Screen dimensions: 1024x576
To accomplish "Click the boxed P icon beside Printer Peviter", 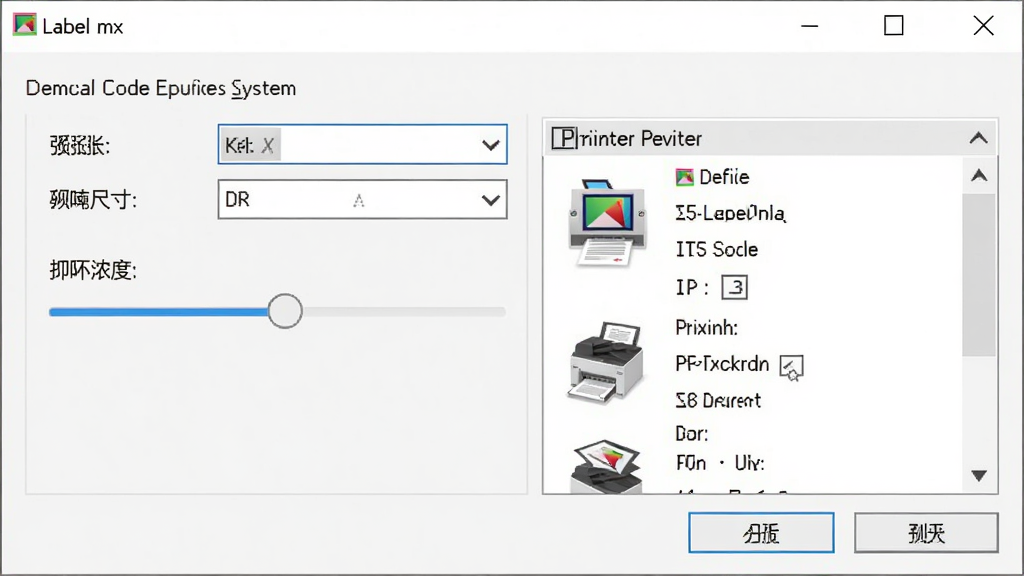I will [565, 138].
